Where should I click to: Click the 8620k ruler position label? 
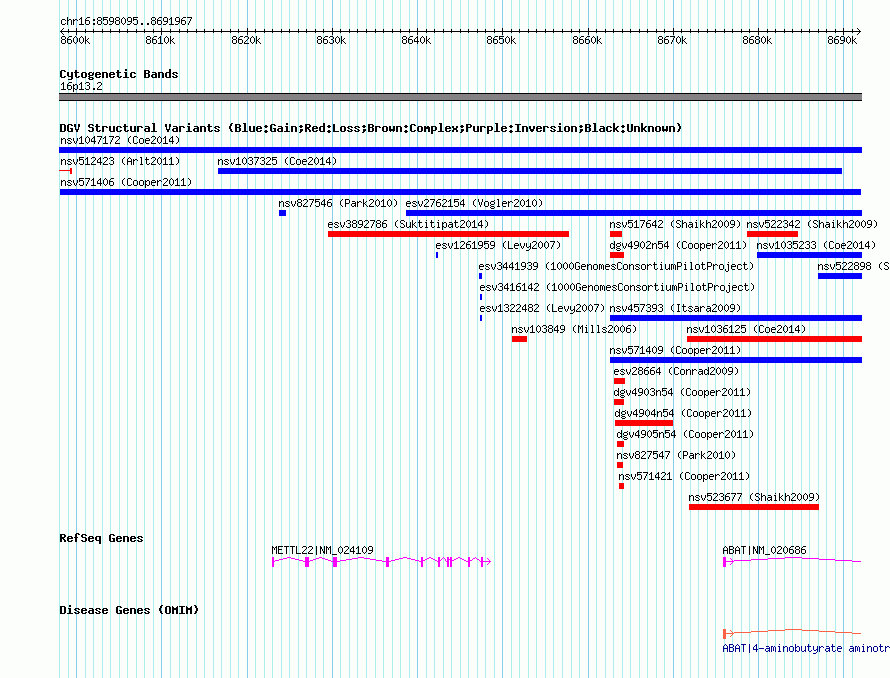(x=246, y=40)
